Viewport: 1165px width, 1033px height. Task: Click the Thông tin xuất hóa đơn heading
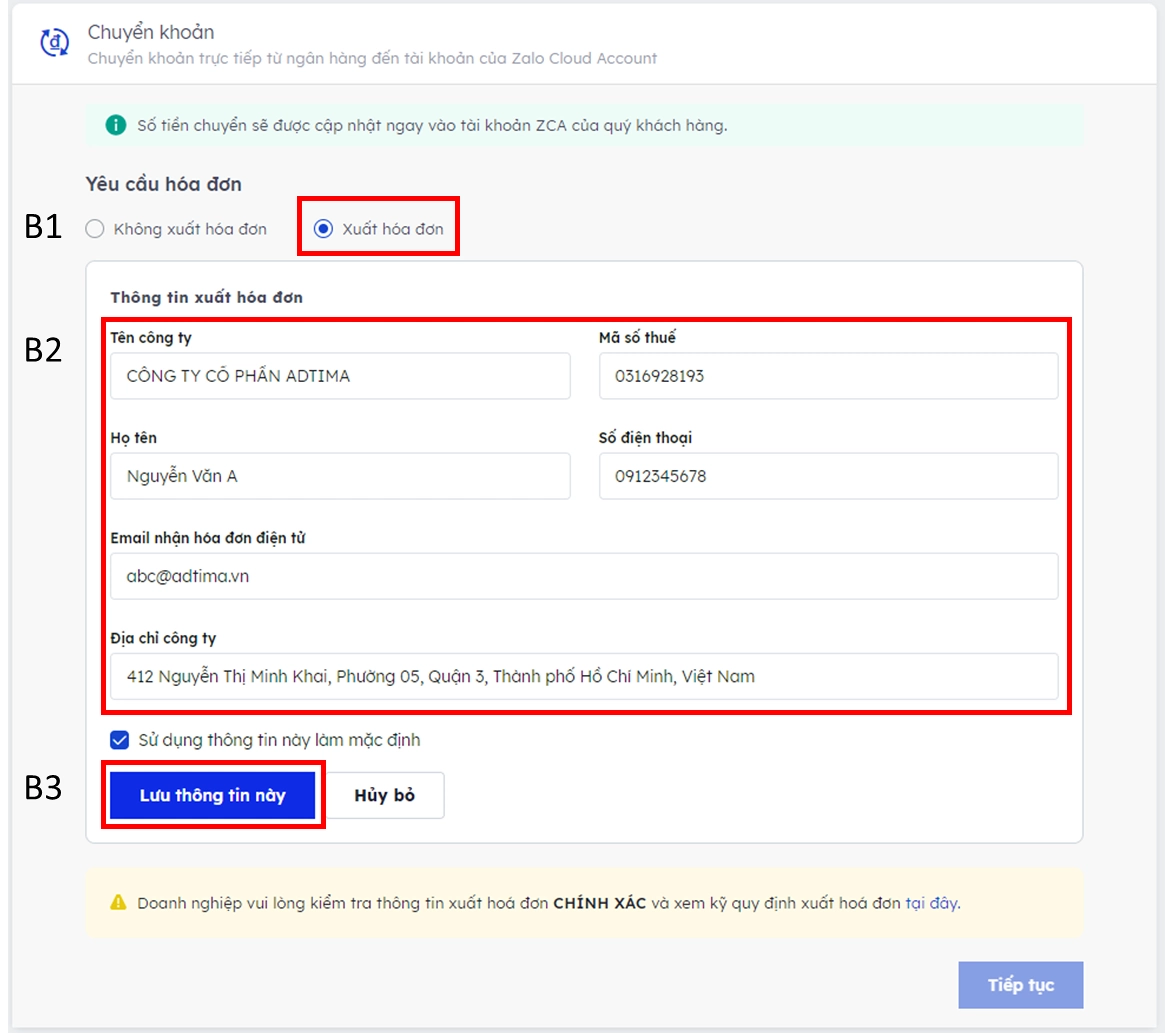(x=206, y=297)
